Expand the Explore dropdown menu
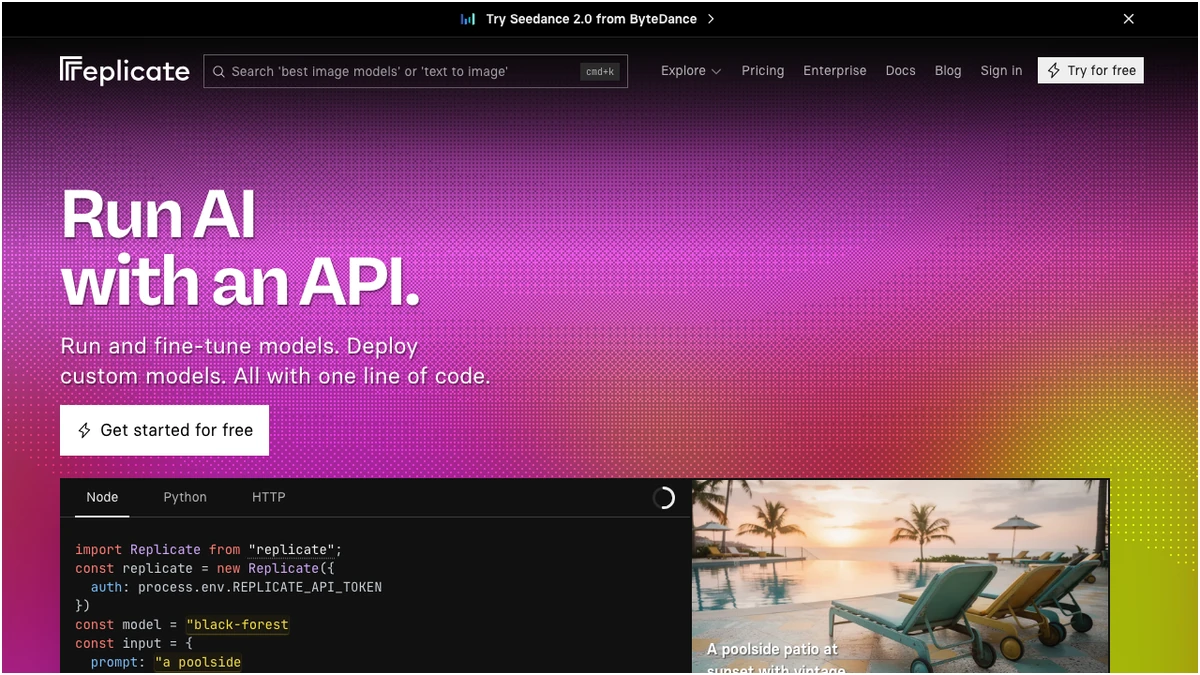The height and width of the screenshot is (675, 1200). [690, 71]
